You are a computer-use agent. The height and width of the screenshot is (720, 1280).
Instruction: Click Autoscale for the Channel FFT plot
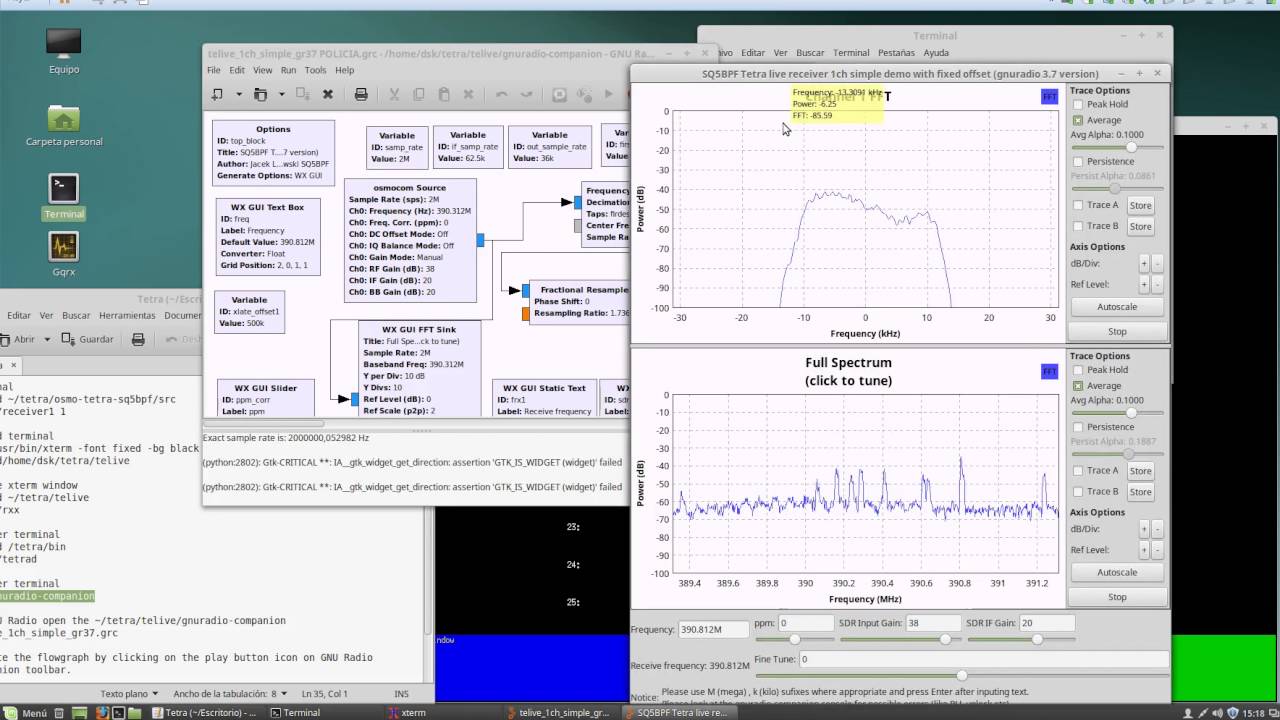point(1117,307)
